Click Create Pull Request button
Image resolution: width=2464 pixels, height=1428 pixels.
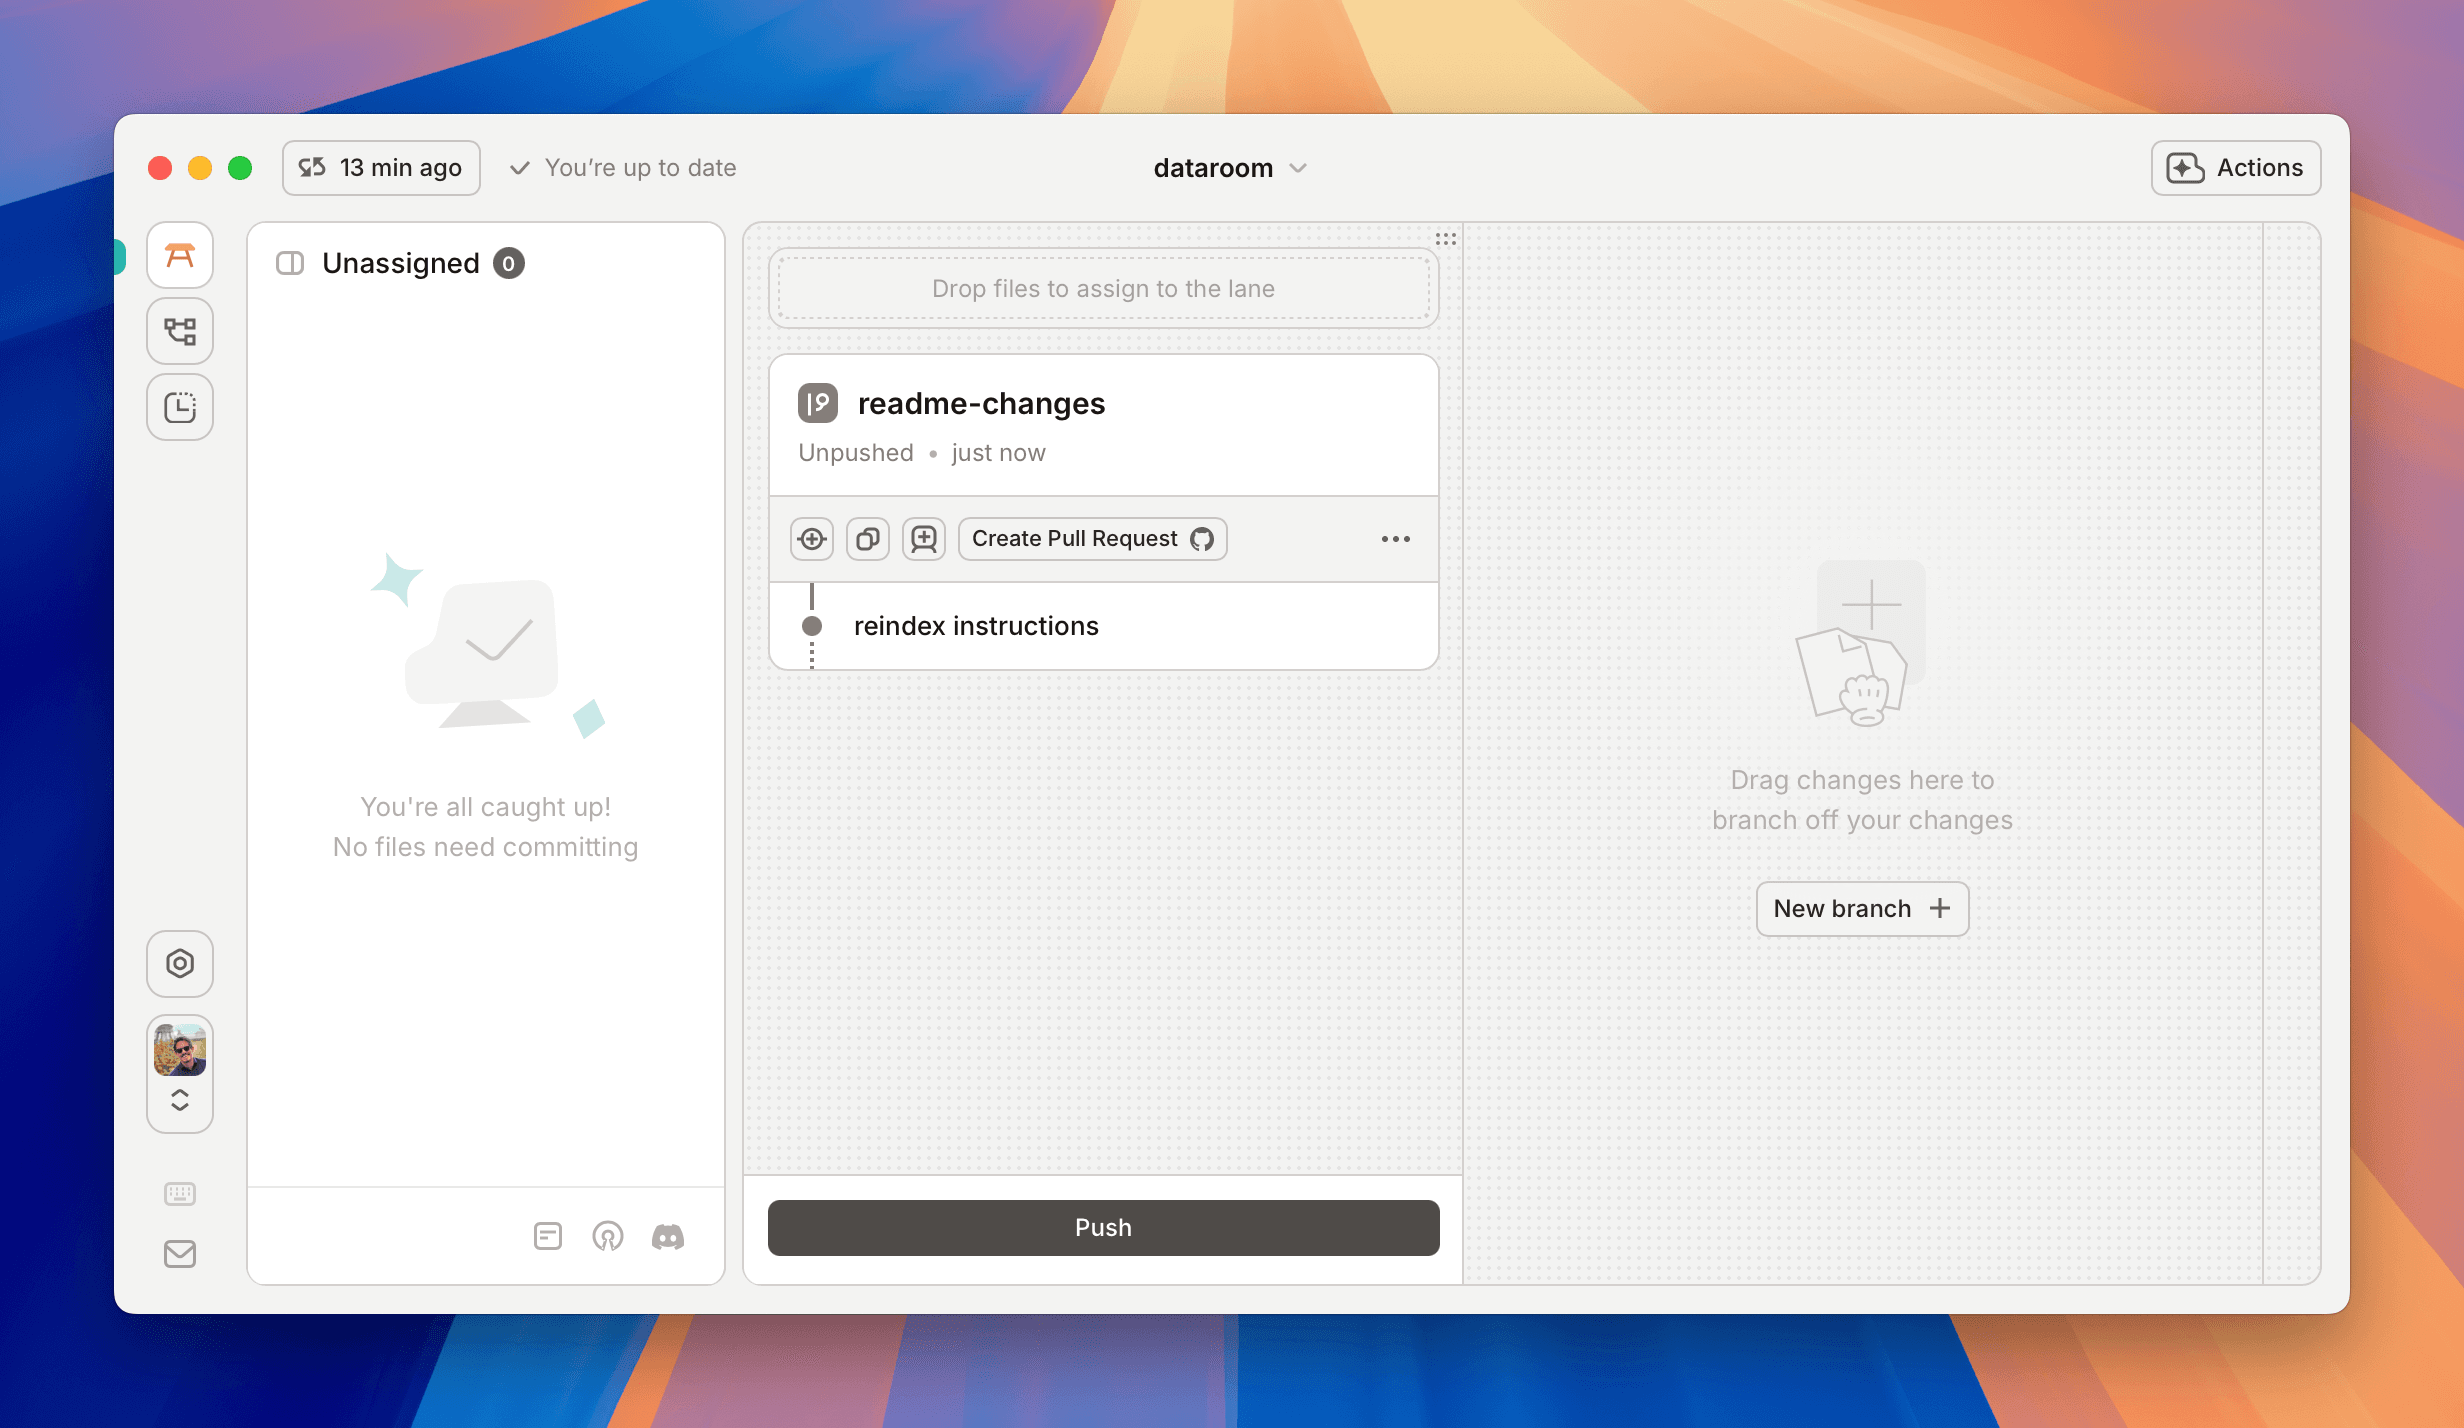(1092, 539)
